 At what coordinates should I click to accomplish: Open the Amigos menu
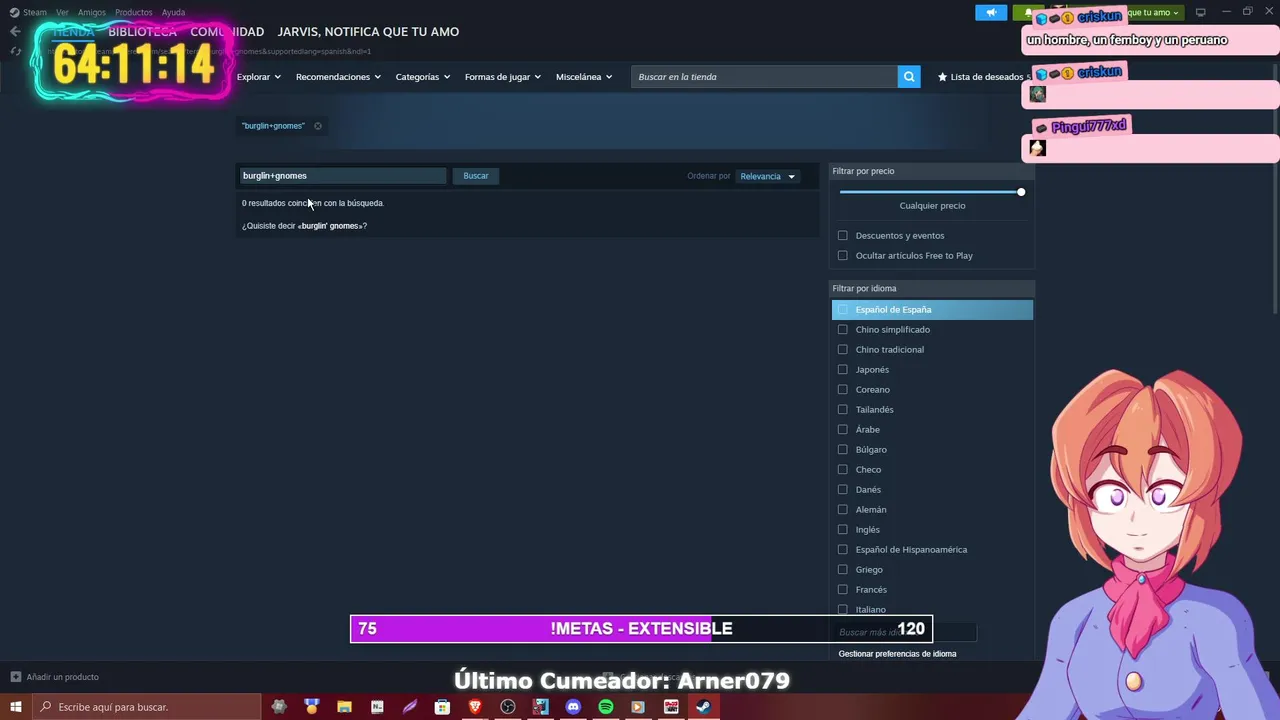pyautogui.click(x=92, y=12)
